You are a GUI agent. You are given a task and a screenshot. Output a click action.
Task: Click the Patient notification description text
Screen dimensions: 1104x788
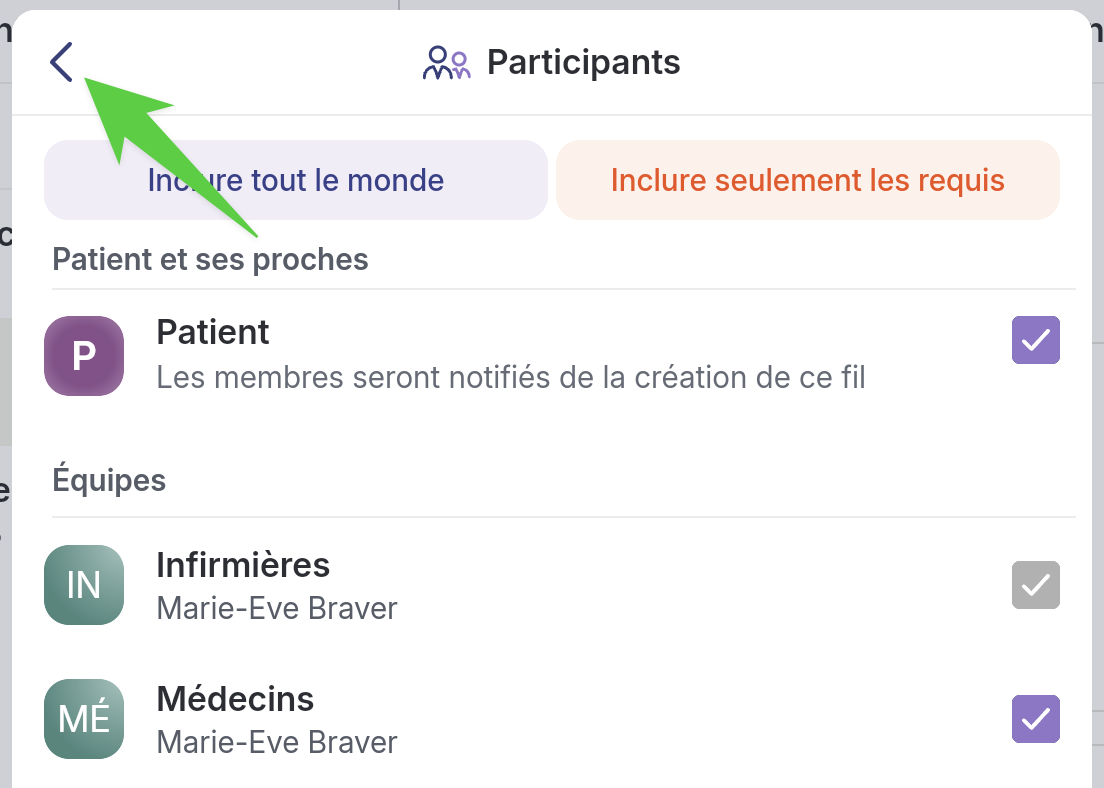[x=510, y=378]
